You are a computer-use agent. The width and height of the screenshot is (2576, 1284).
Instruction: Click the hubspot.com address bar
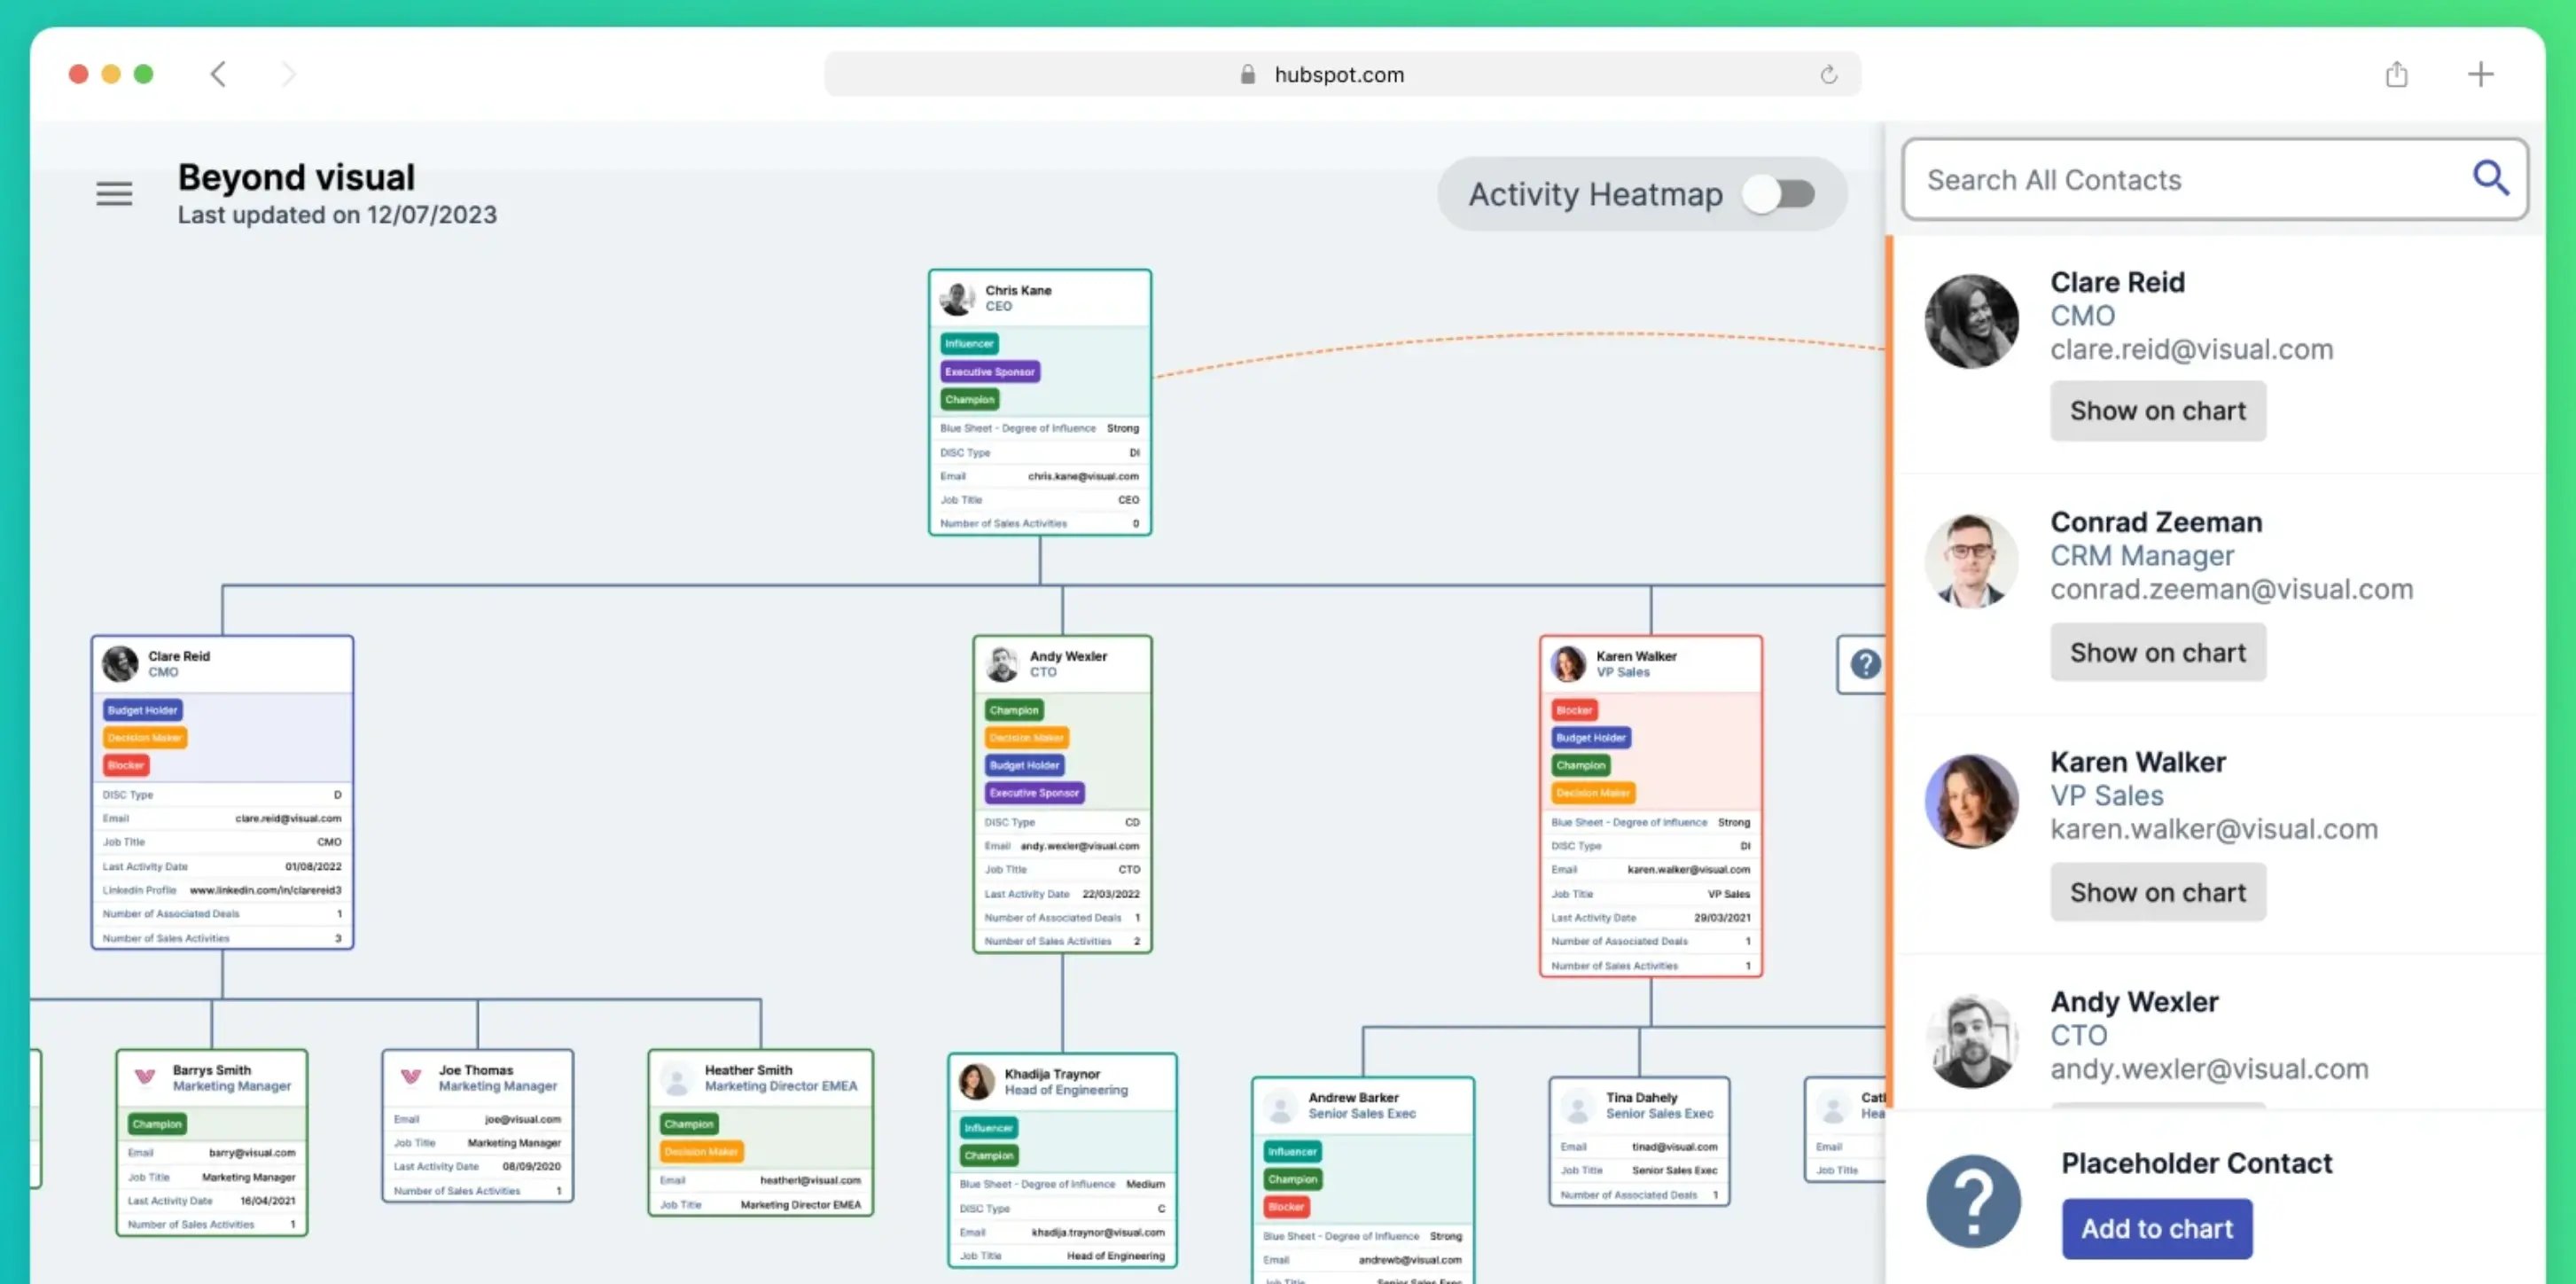1340,75
